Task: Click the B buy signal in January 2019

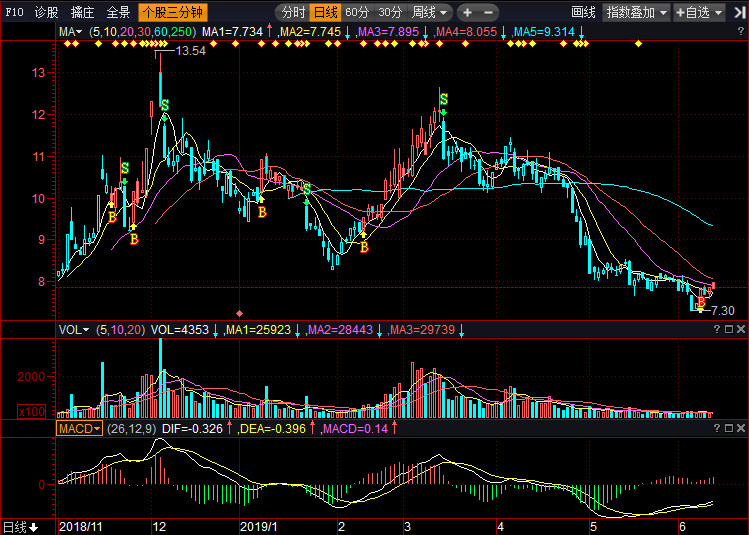Action: [x=262, y=212]
